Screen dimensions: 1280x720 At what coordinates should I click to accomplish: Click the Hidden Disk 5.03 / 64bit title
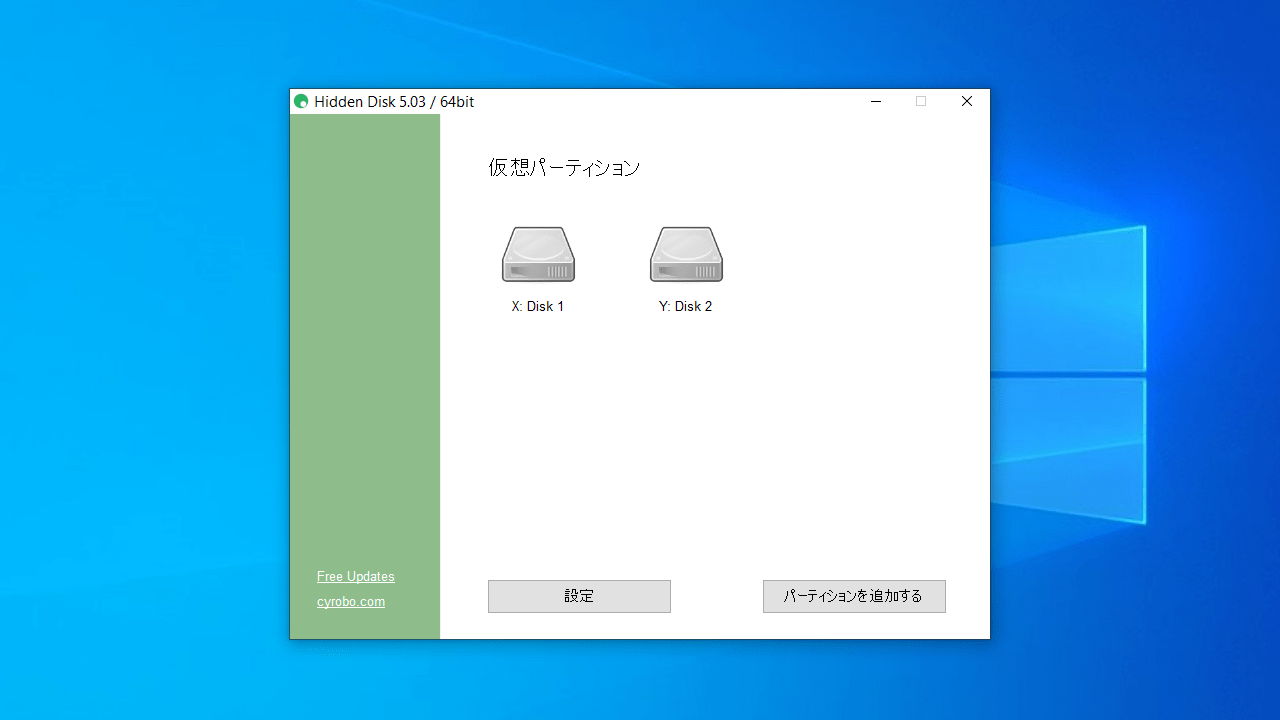pos(394,102)
